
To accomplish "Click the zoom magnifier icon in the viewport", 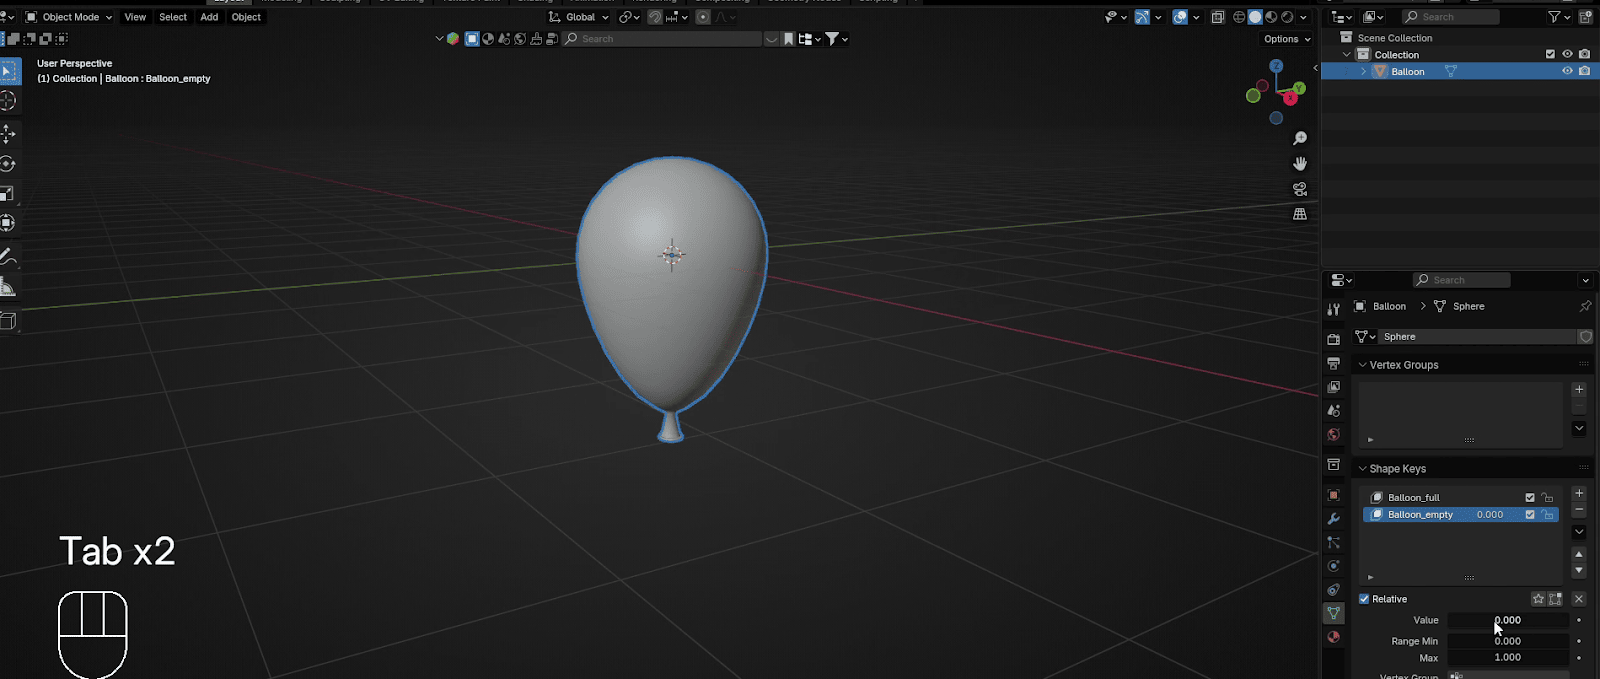I will pyautogui.click(x=1300, y=138).
